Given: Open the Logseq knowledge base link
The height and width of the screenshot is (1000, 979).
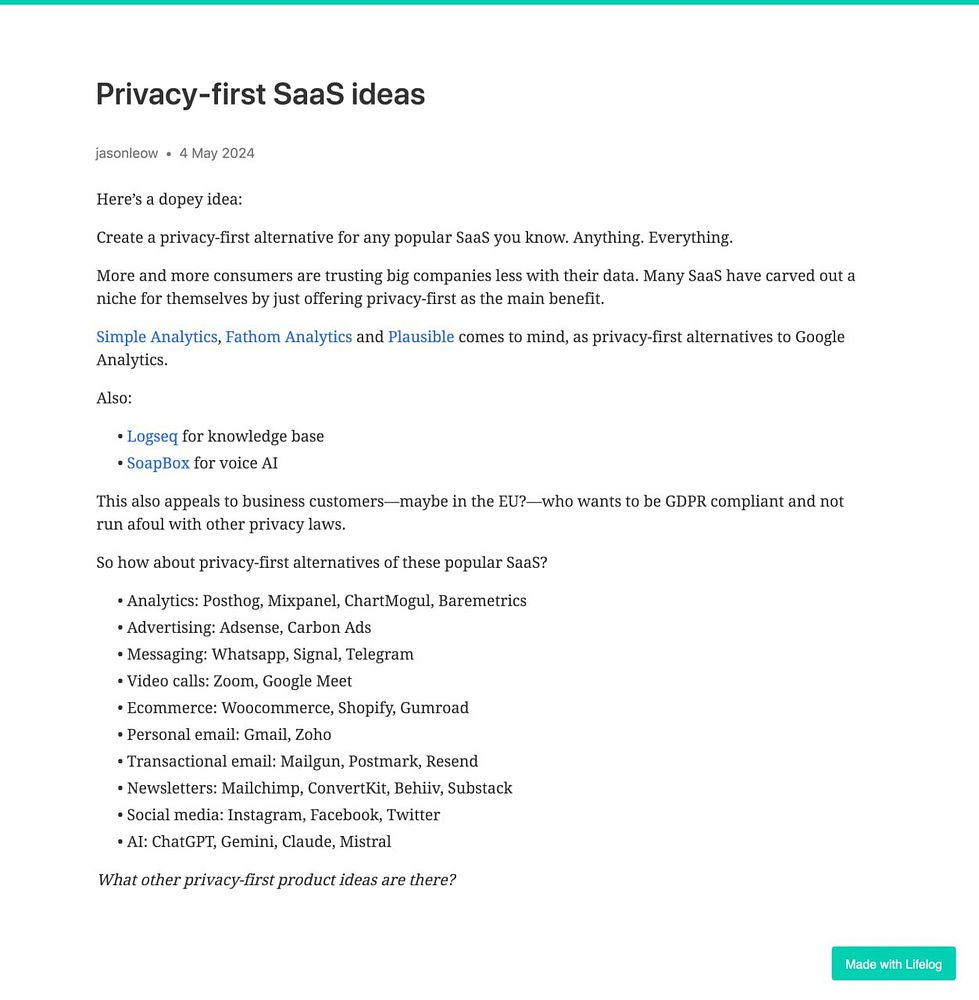Looking at the screenshot, I should tap(152, 436).
